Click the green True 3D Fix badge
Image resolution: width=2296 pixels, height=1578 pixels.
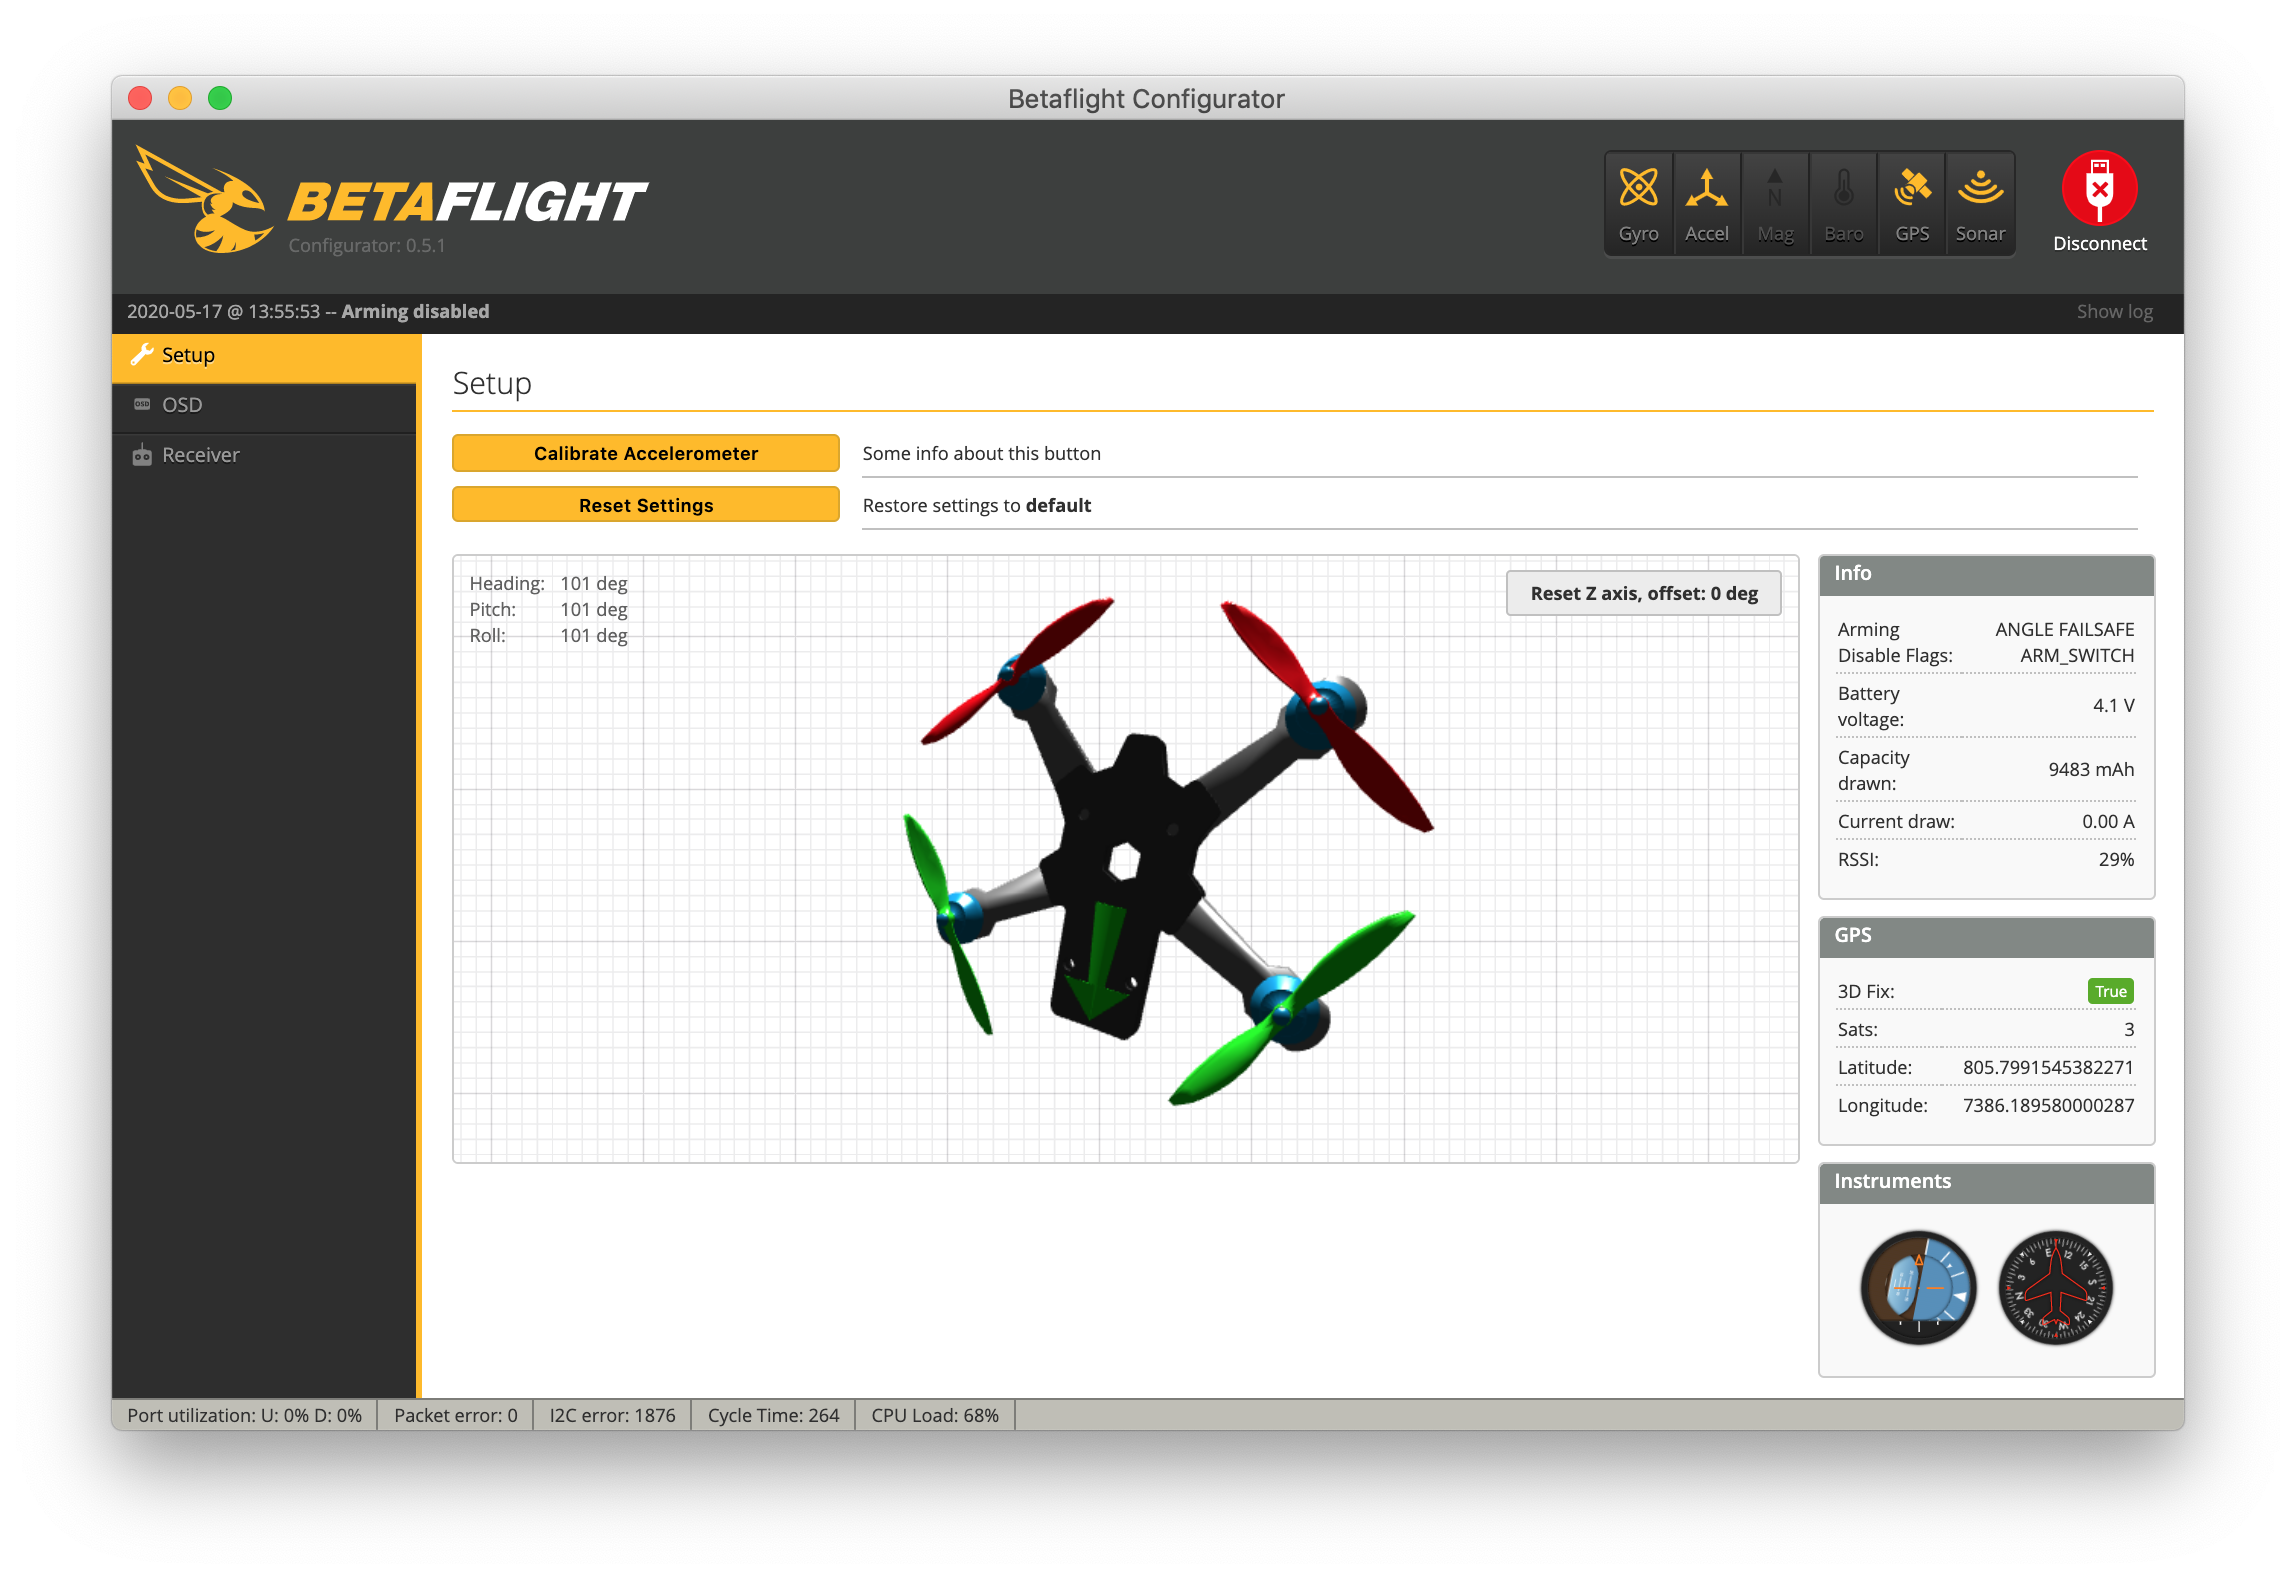[x=2110, y=991]
